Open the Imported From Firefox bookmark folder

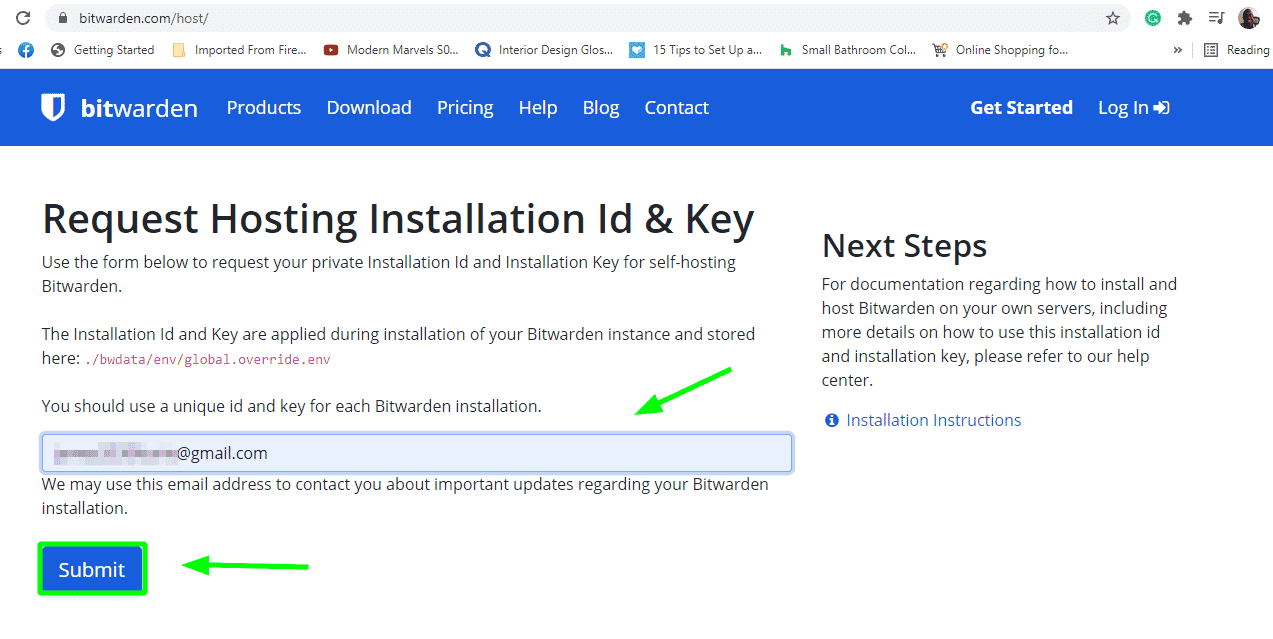coord(239,50)
